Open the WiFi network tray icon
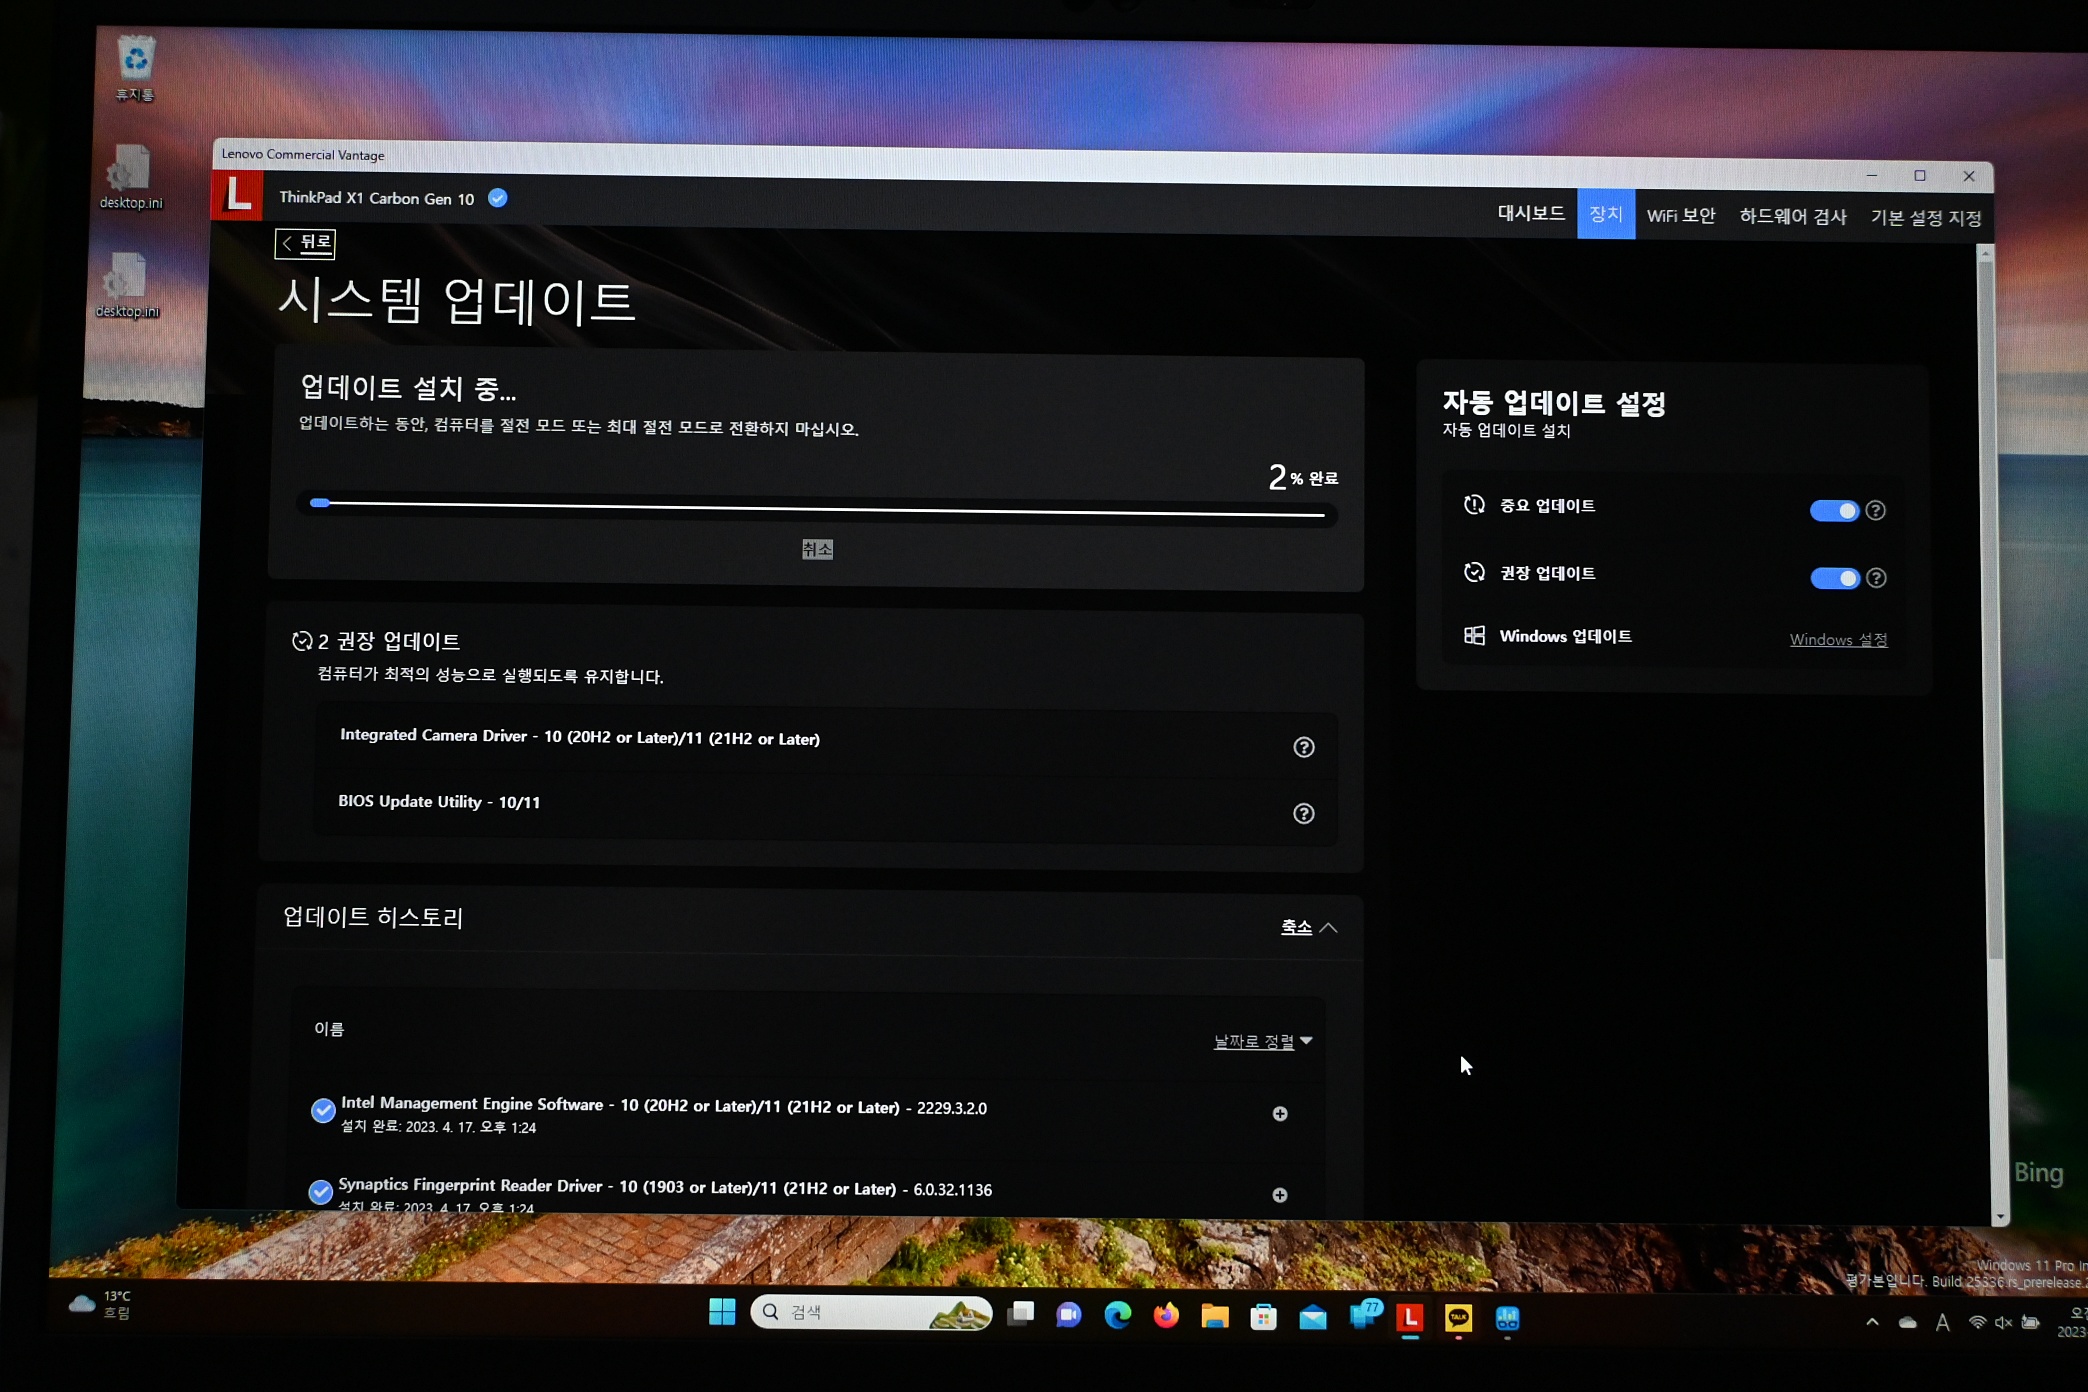This screenshot has width=2088, height=1392. [1977, 1322]
